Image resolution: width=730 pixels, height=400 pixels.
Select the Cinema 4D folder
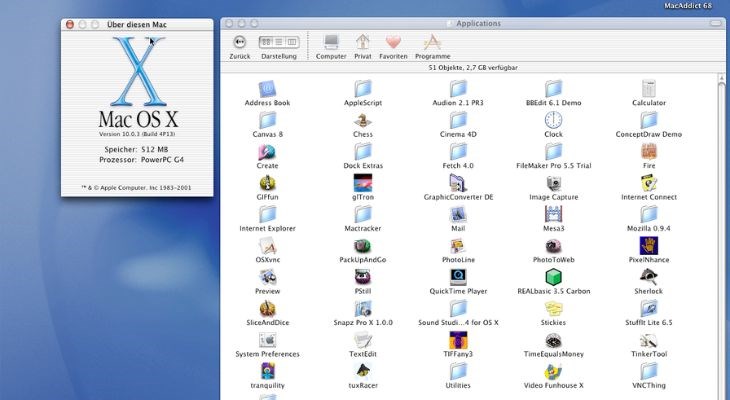(x=458, y=120)
